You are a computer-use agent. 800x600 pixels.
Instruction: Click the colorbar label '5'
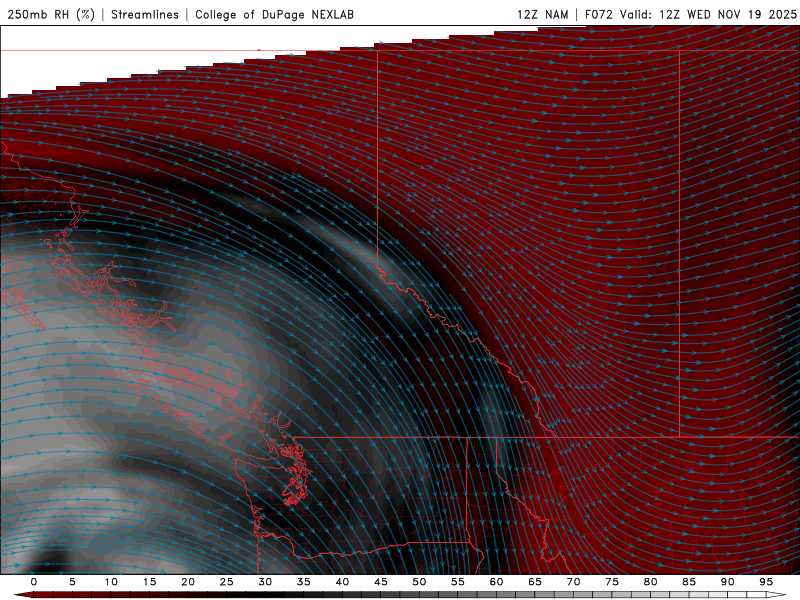(x=72, y=582)
